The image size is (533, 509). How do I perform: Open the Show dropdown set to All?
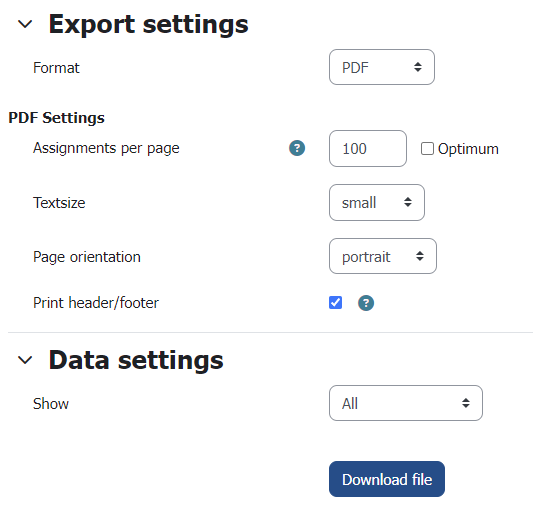point(406,403)
